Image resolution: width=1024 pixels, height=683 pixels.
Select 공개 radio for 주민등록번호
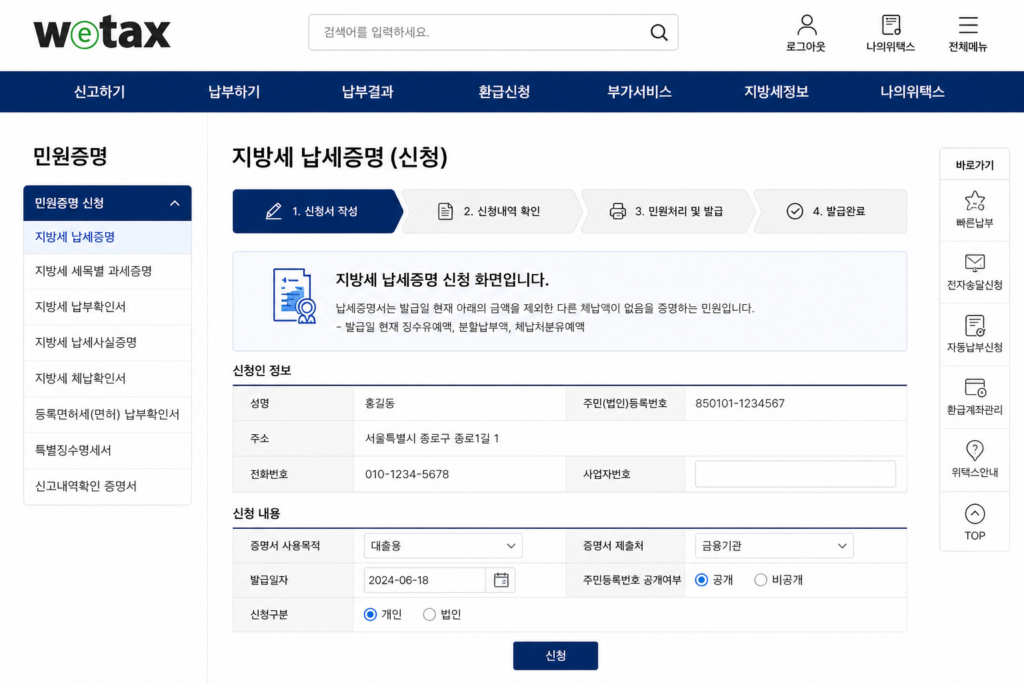coord(701,580)
